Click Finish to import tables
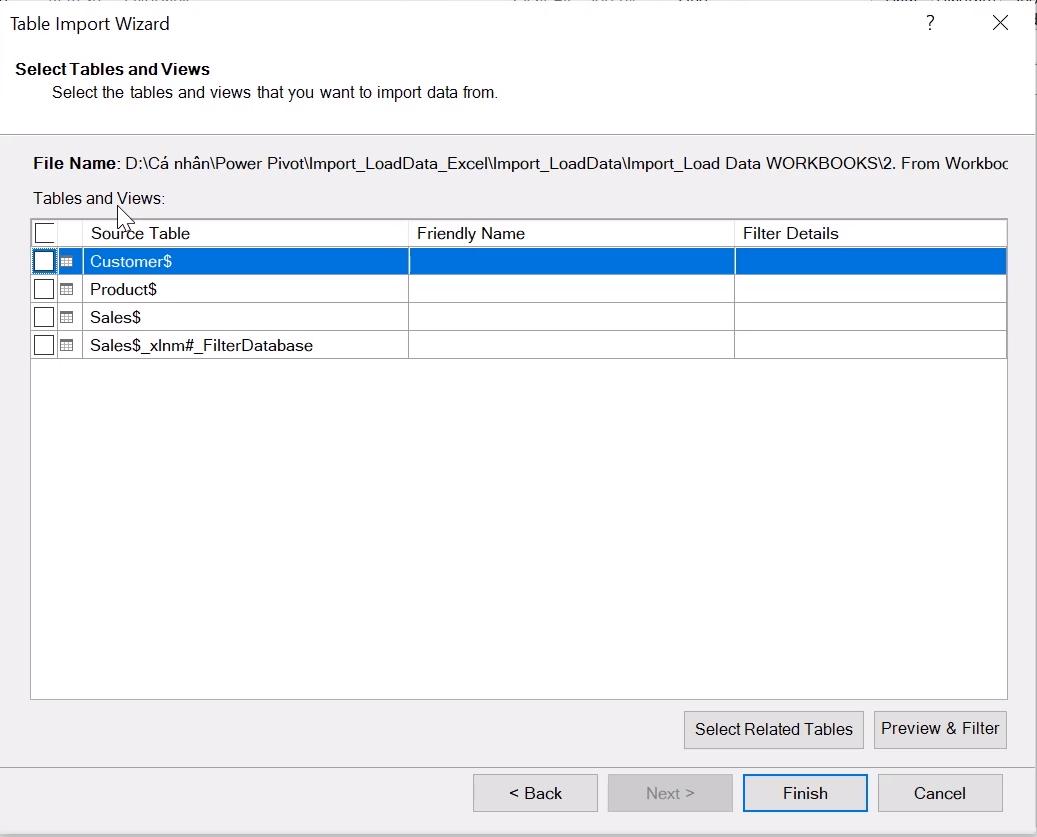 [804, 792]
